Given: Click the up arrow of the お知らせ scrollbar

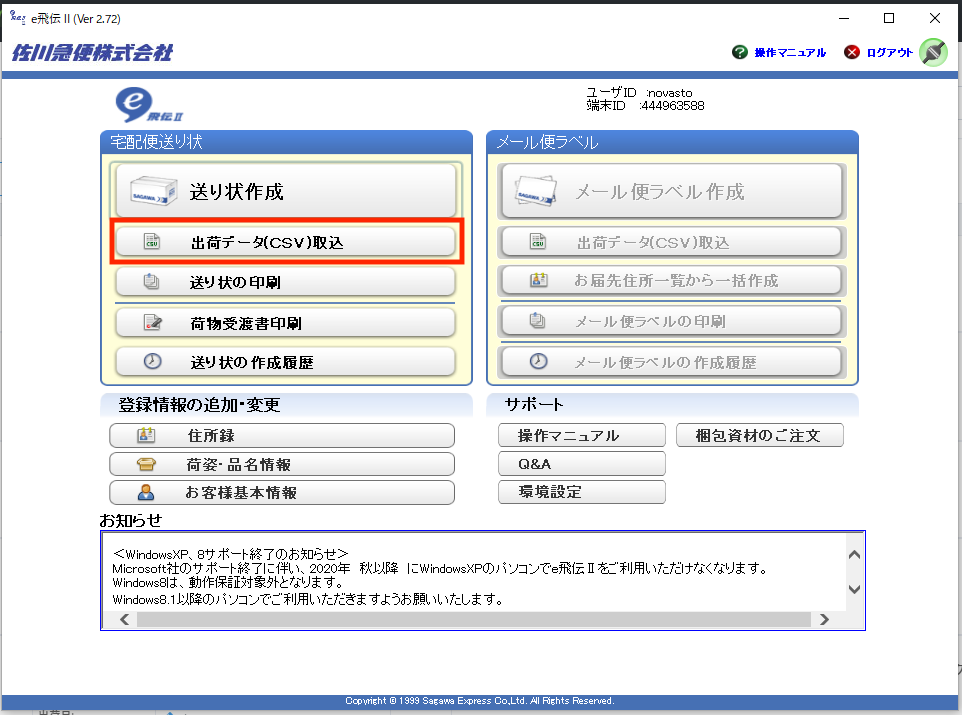Looking at the screenshot, I should click(x=854, y=555).
